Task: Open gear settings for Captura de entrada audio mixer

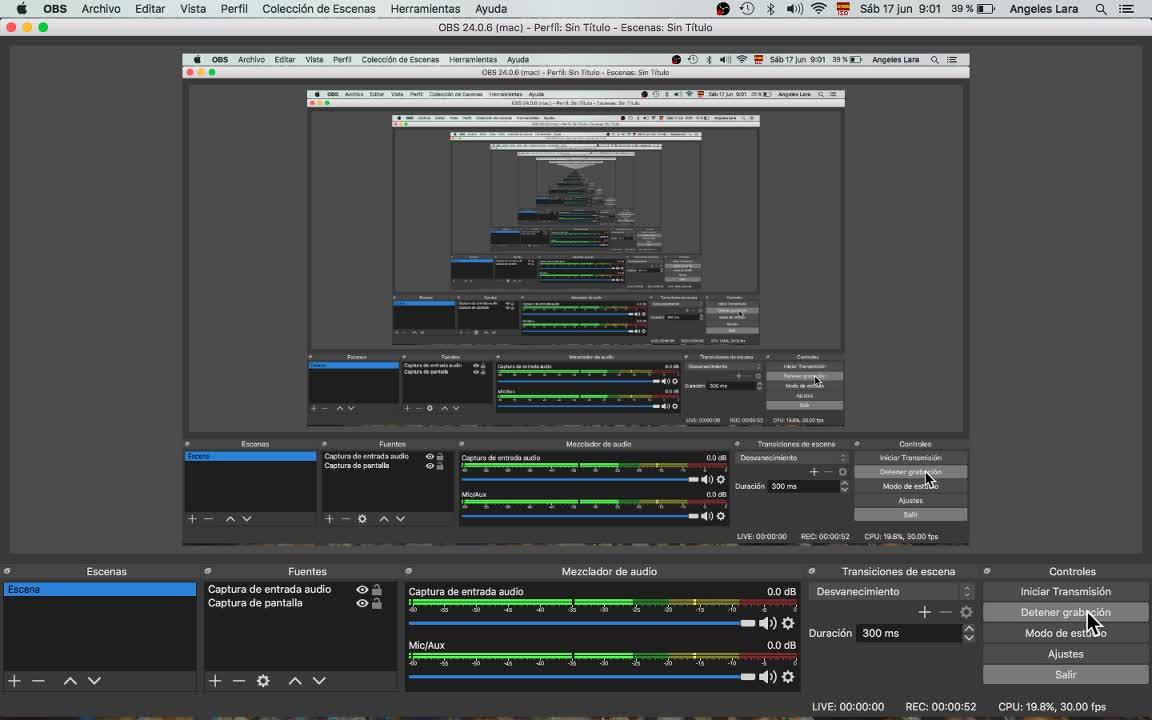Action: pyautogui.click(x=788, y=623)
